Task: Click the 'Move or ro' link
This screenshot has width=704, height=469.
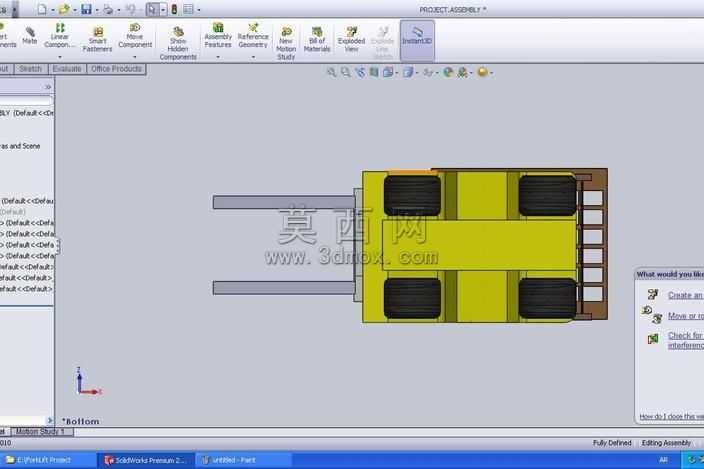Action: (686, 316)
